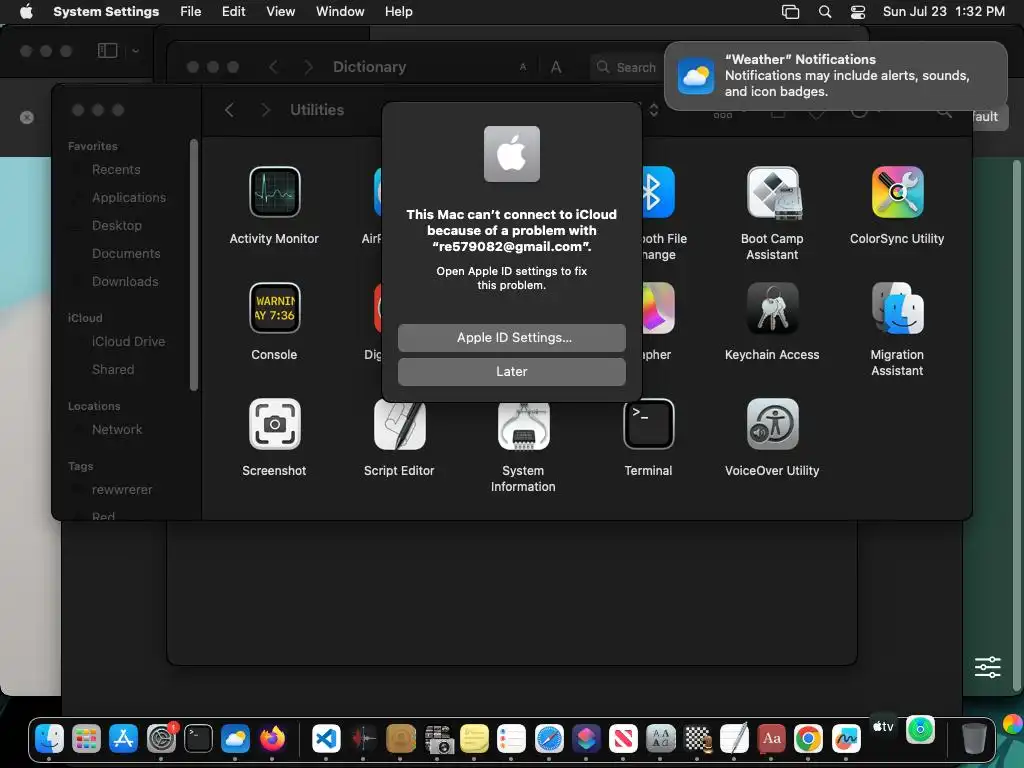
Task: Launch the Screenshot utility icon
Action: click(x=274, y=424)
